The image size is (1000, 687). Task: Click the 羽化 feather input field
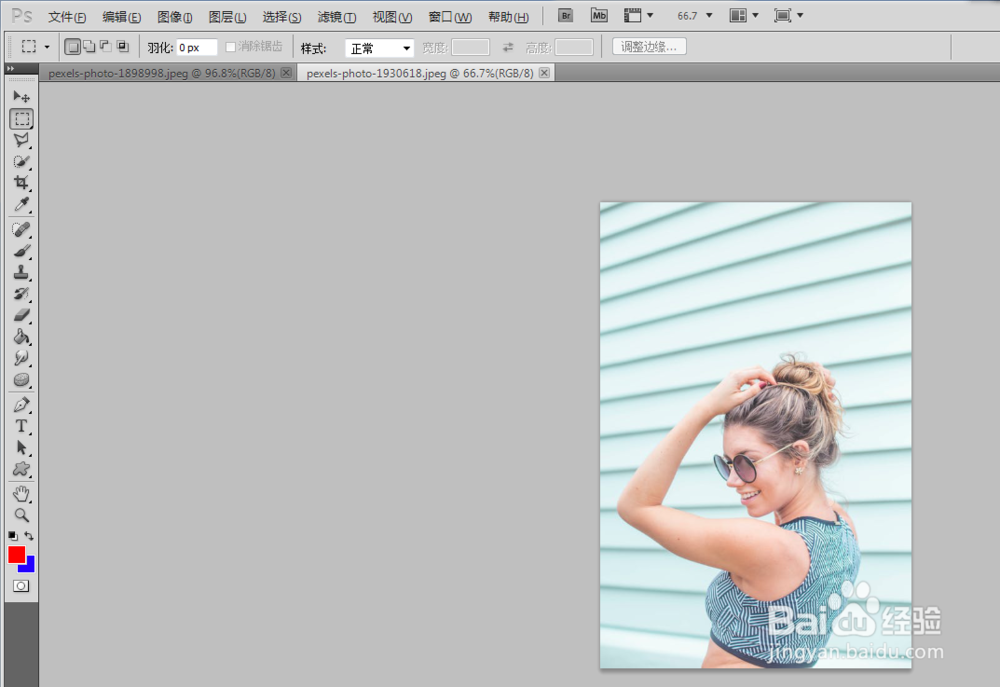pyautogui.click(x=196, y=47)
